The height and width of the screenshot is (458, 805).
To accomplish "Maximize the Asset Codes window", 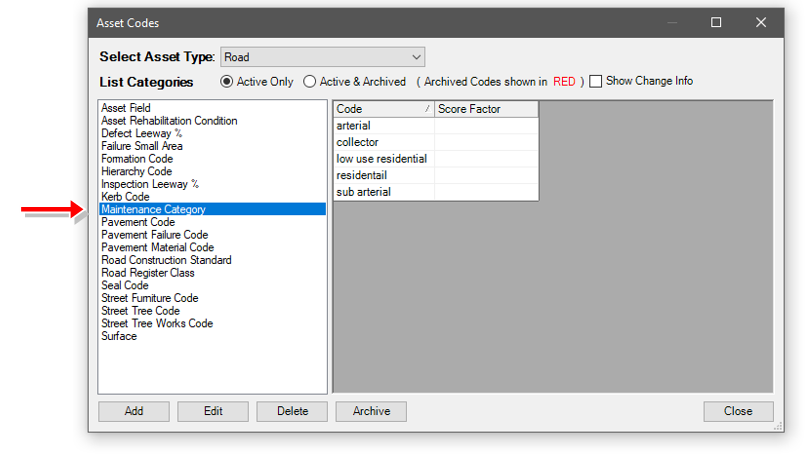I will pyautogui.click(x=716, y=22).
